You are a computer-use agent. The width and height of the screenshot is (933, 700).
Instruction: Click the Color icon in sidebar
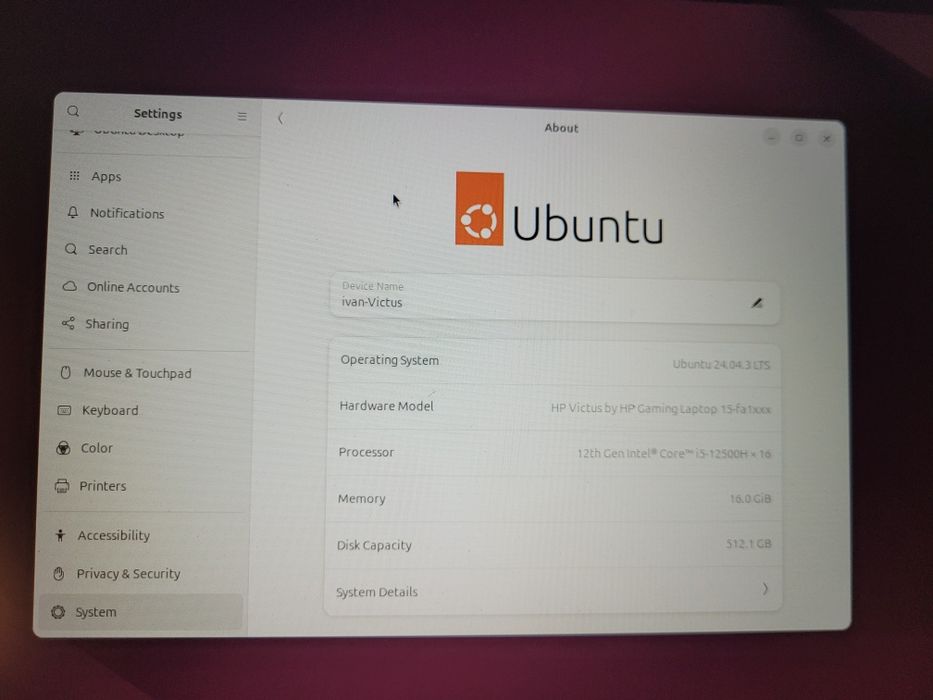(62, 448)
